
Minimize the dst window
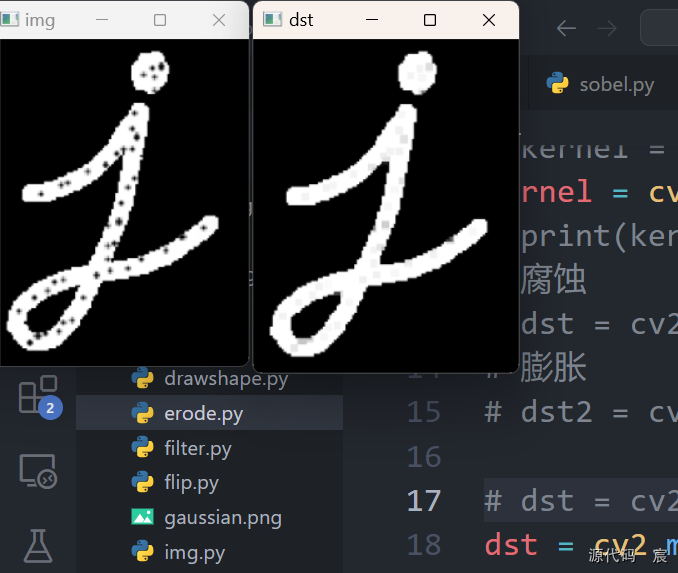[x=372, y=20]
